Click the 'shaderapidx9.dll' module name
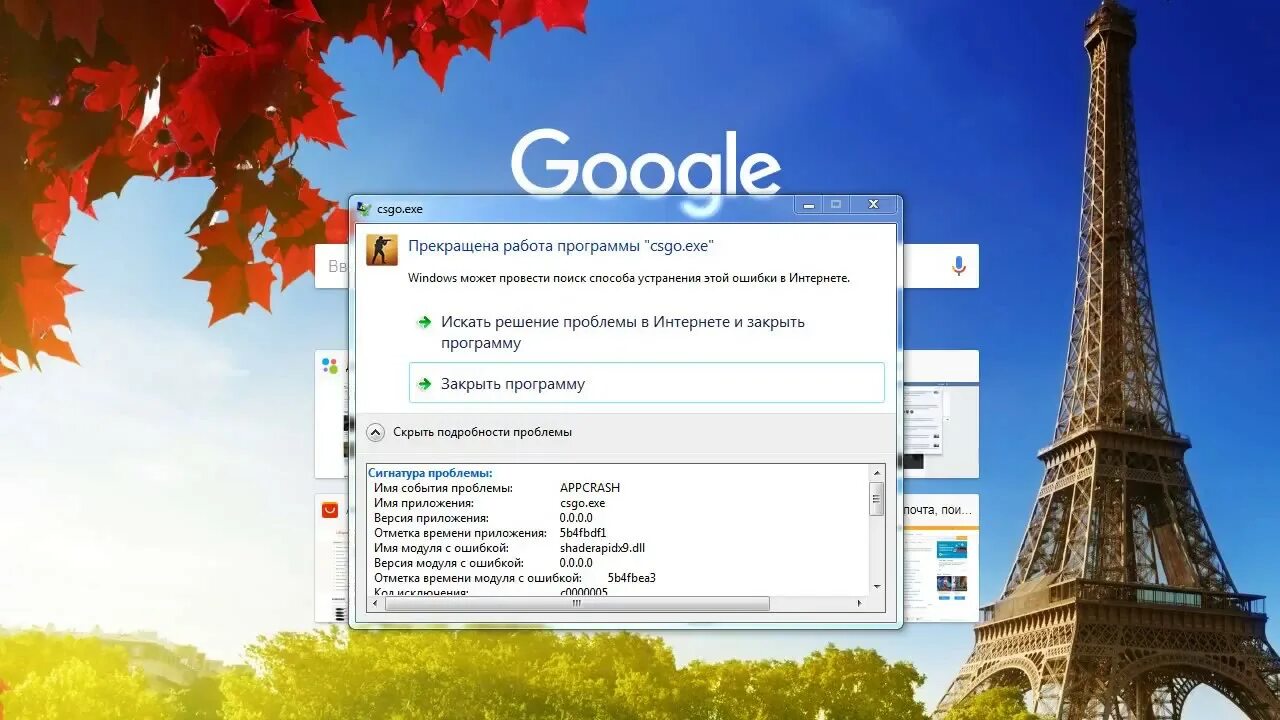The height and width of the screenshot is (720, 1280). (602, 548)
